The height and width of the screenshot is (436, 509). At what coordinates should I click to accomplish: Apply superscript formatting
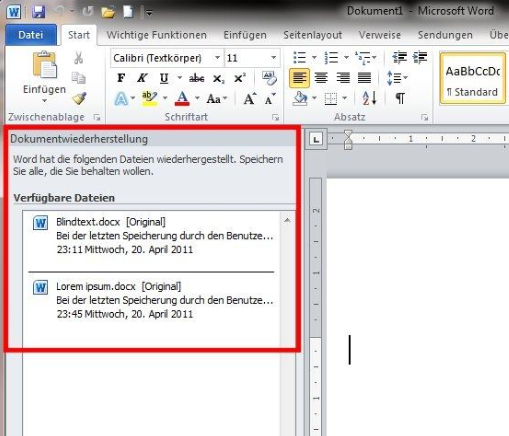click(x=239, y=78)
